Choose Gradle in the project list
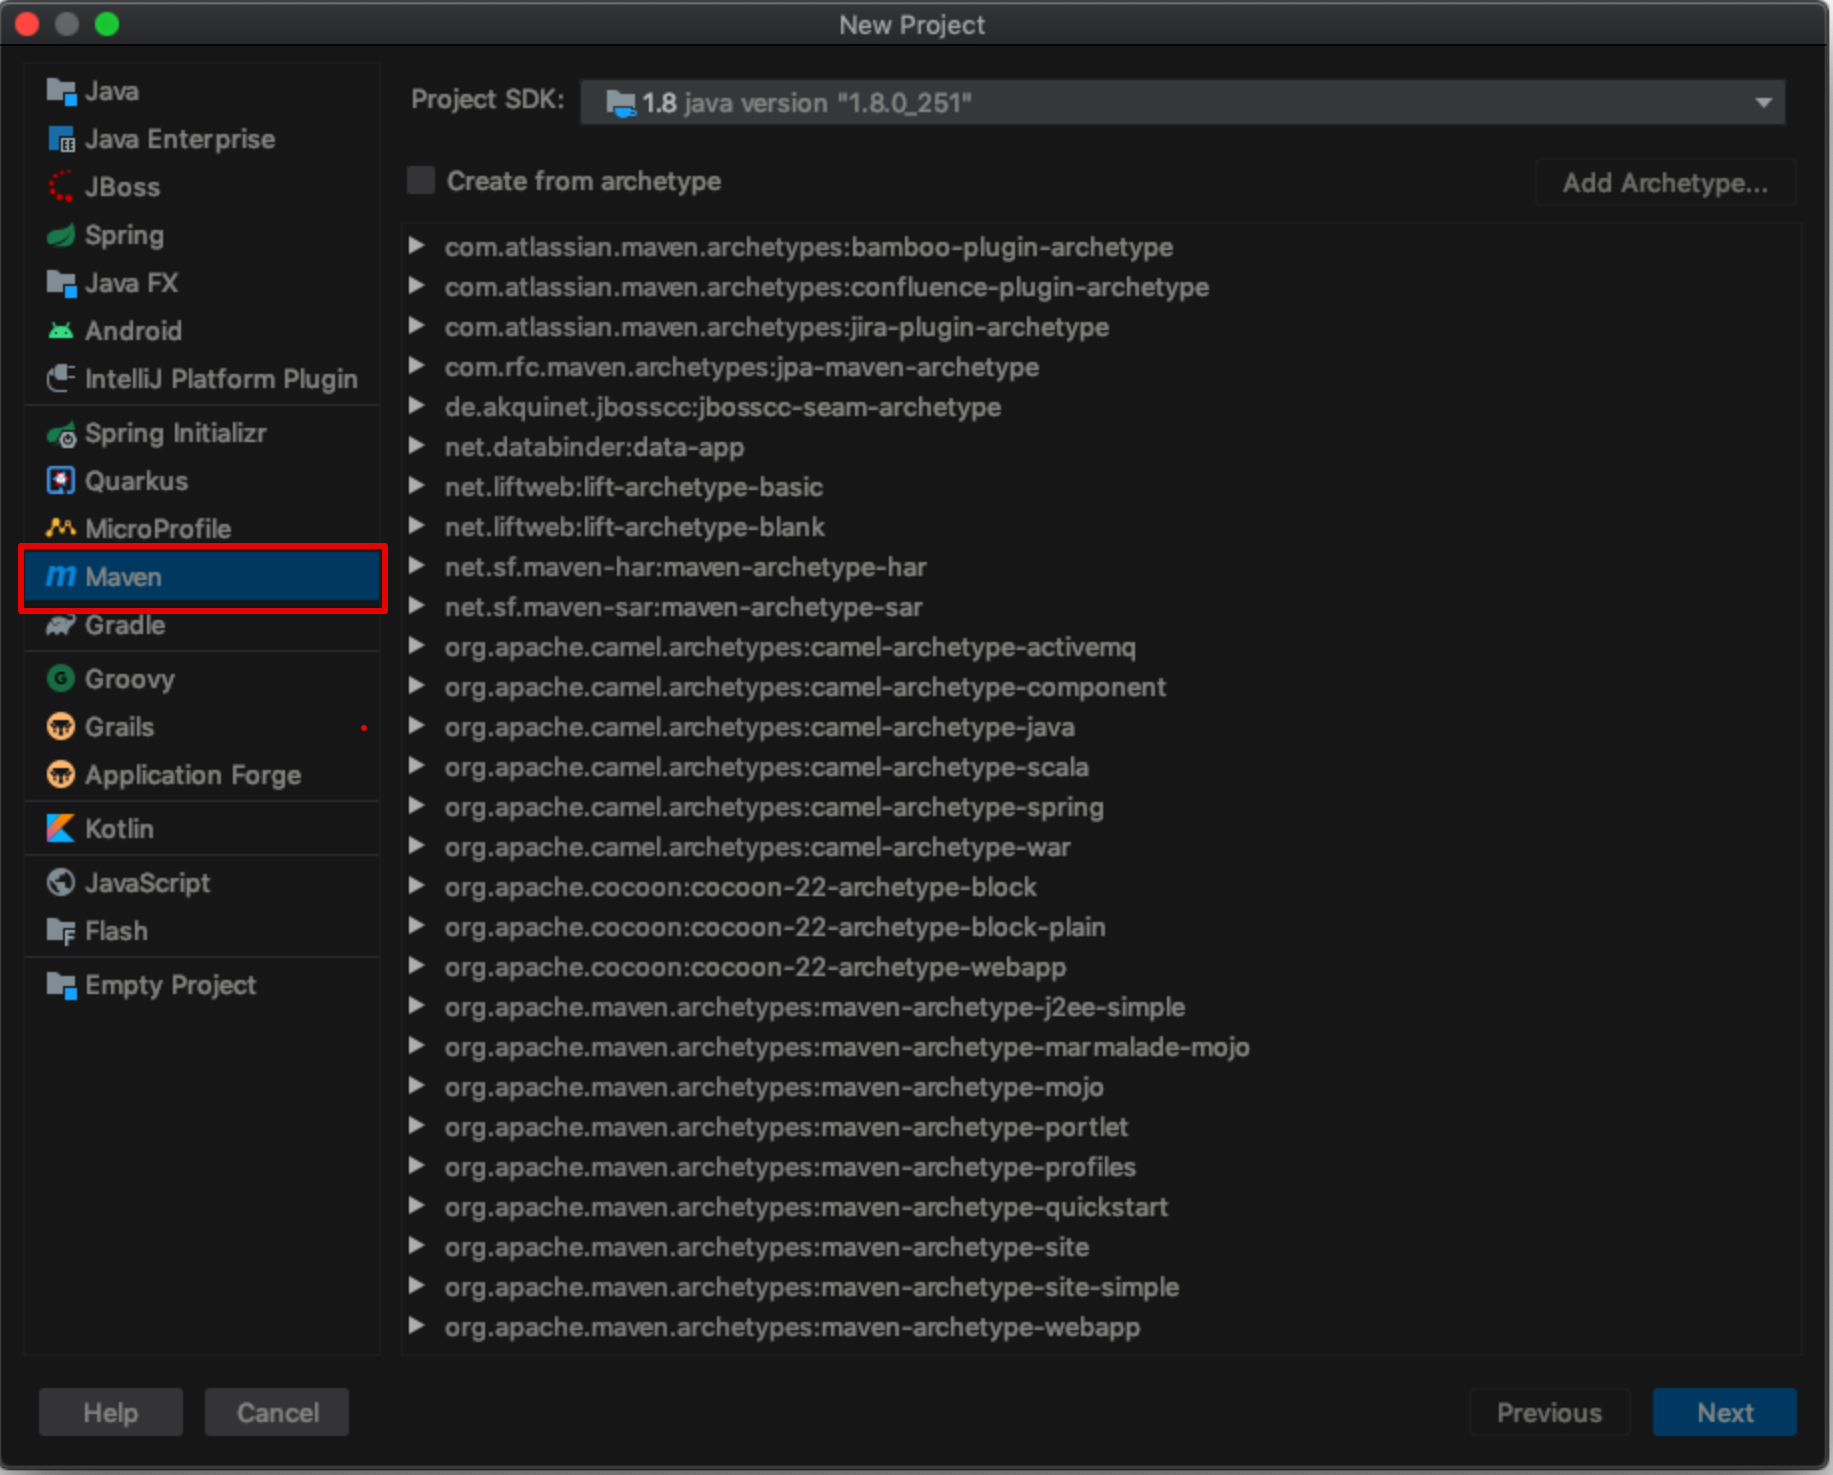Screen dimensions: 1833x1475 pyautogui.click(x=202, y=625)
